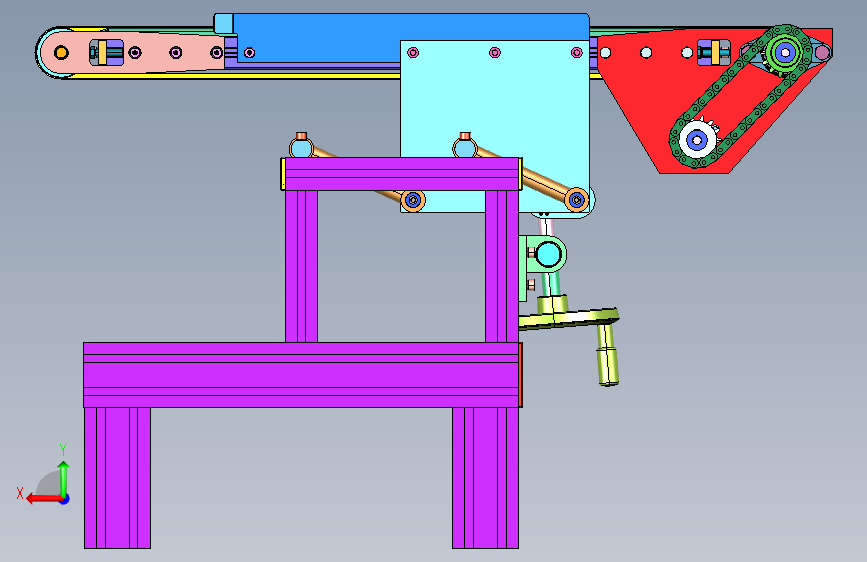Click the orange roller shaft at conveyor left end
The width and height of the screenshot is (867, 562).
61,53
